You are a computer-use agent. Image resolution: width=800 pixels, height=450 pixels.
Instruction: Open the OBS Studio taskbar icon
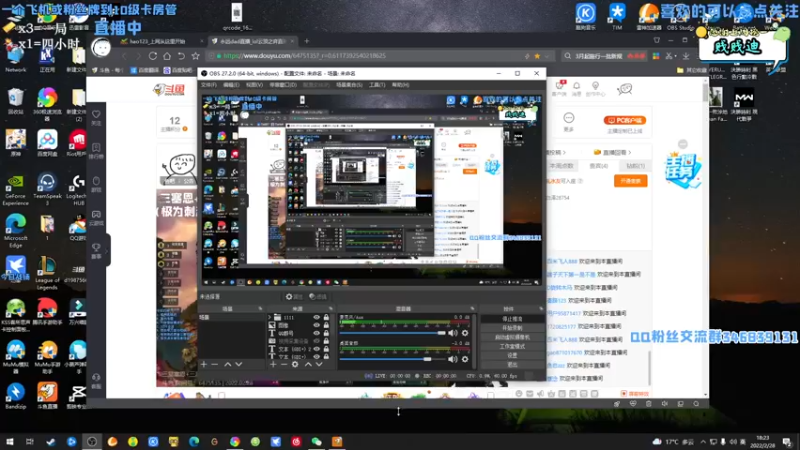pyautogui.click(x=92, y=441)
